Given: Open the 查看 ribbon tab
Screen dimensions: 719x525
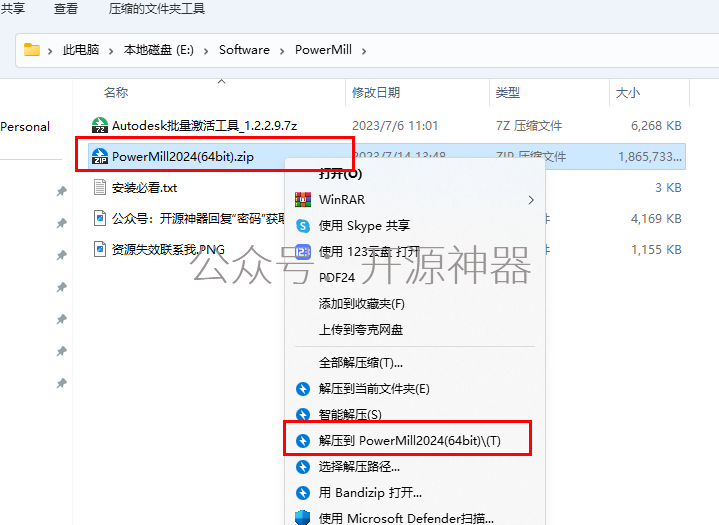Looking at the screenshot, I should (66, 8).
